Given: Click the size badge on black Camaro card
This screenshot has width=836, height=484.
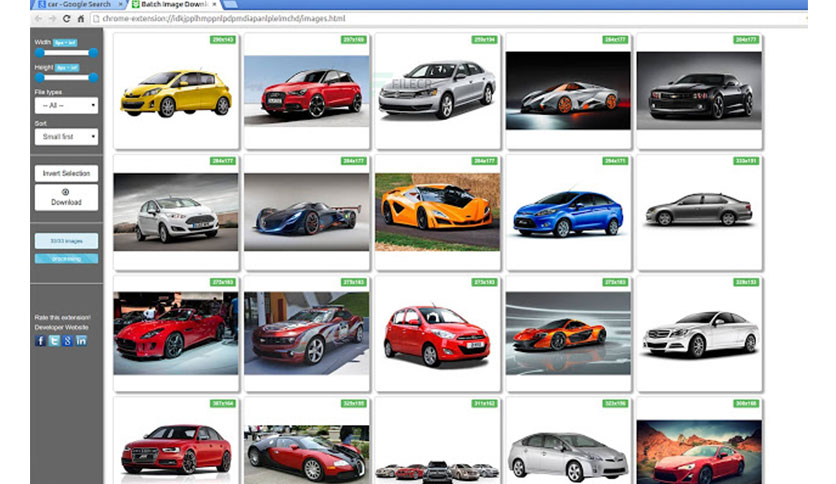Looking at the screenshot, I should pos(746,39).
